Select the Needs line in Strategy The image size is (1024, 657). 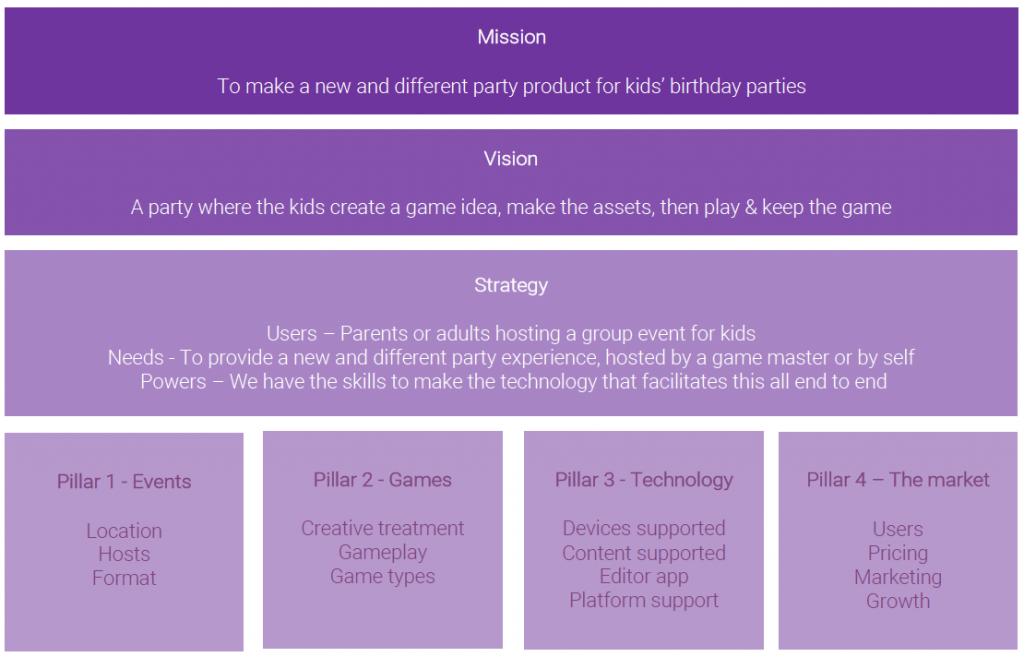pyautogui.click(x=511, y=357)
